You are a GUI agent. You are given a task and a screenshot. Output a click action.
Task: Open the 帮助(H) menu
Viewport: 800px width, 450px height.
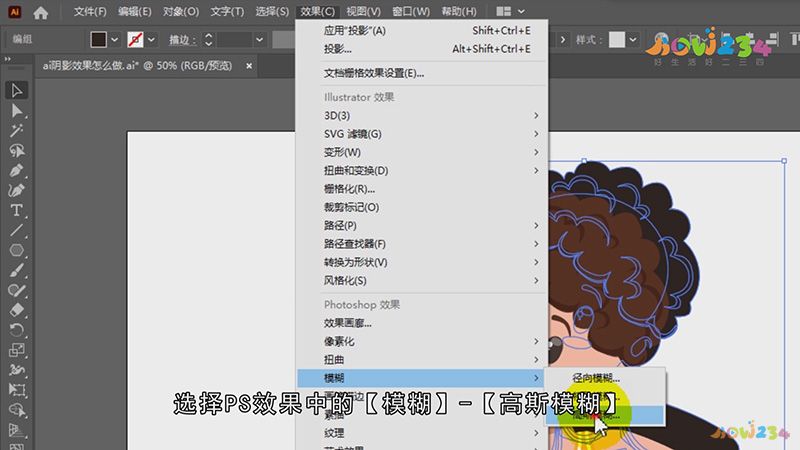(459, 11)
